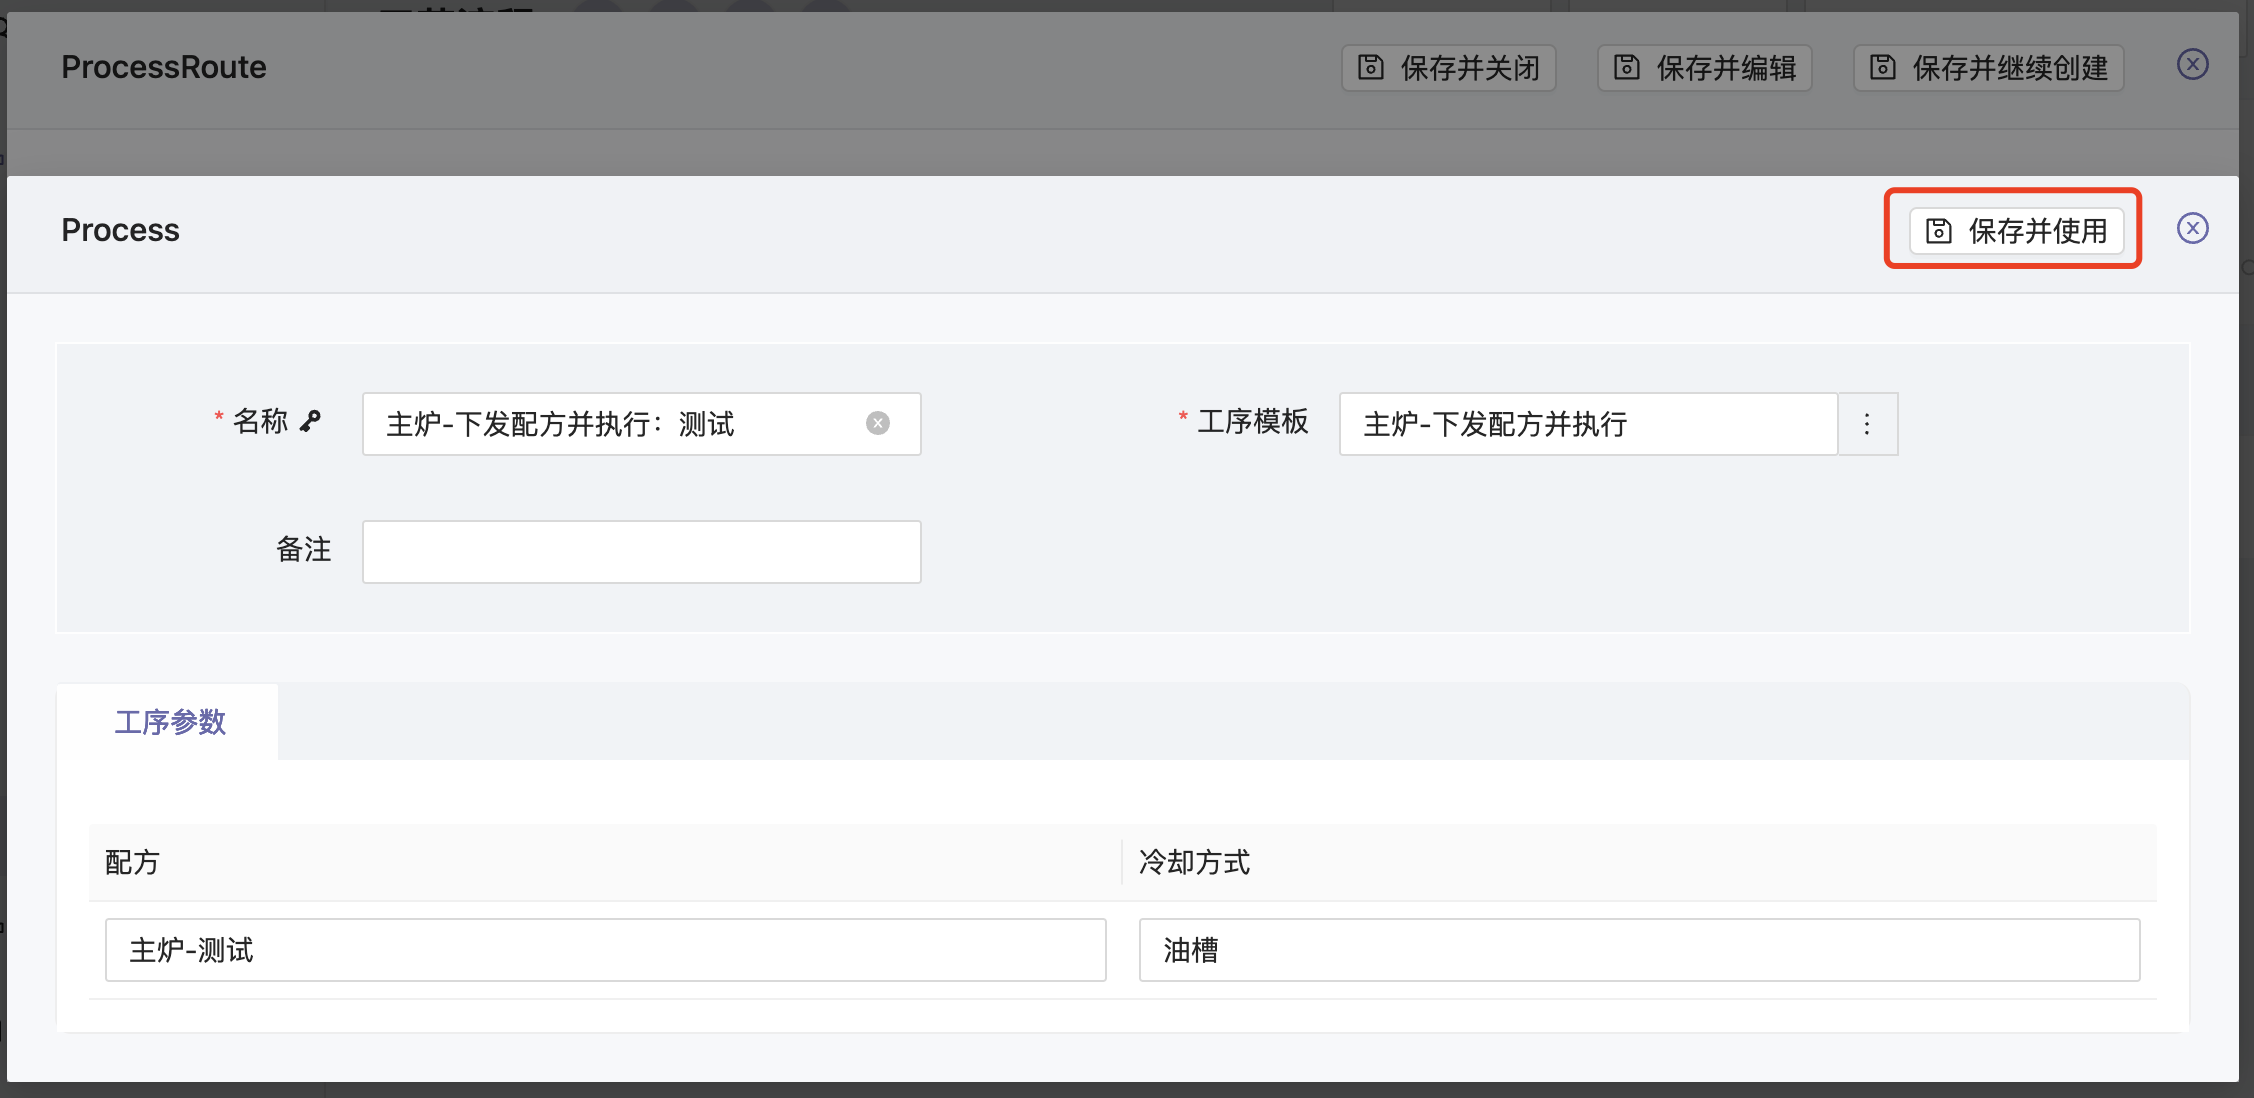The image size is (2254, 1098).
Task: Click the key icon beside 名称 label
Action: pyautogui.click(x=311, y=421)
